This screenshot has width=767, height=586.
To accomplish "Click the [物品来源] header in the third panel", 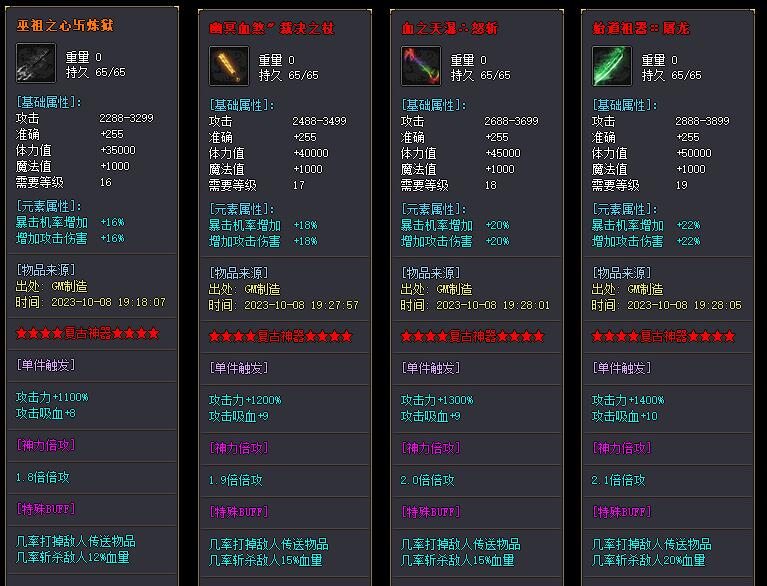I will [x=433, y=273].
